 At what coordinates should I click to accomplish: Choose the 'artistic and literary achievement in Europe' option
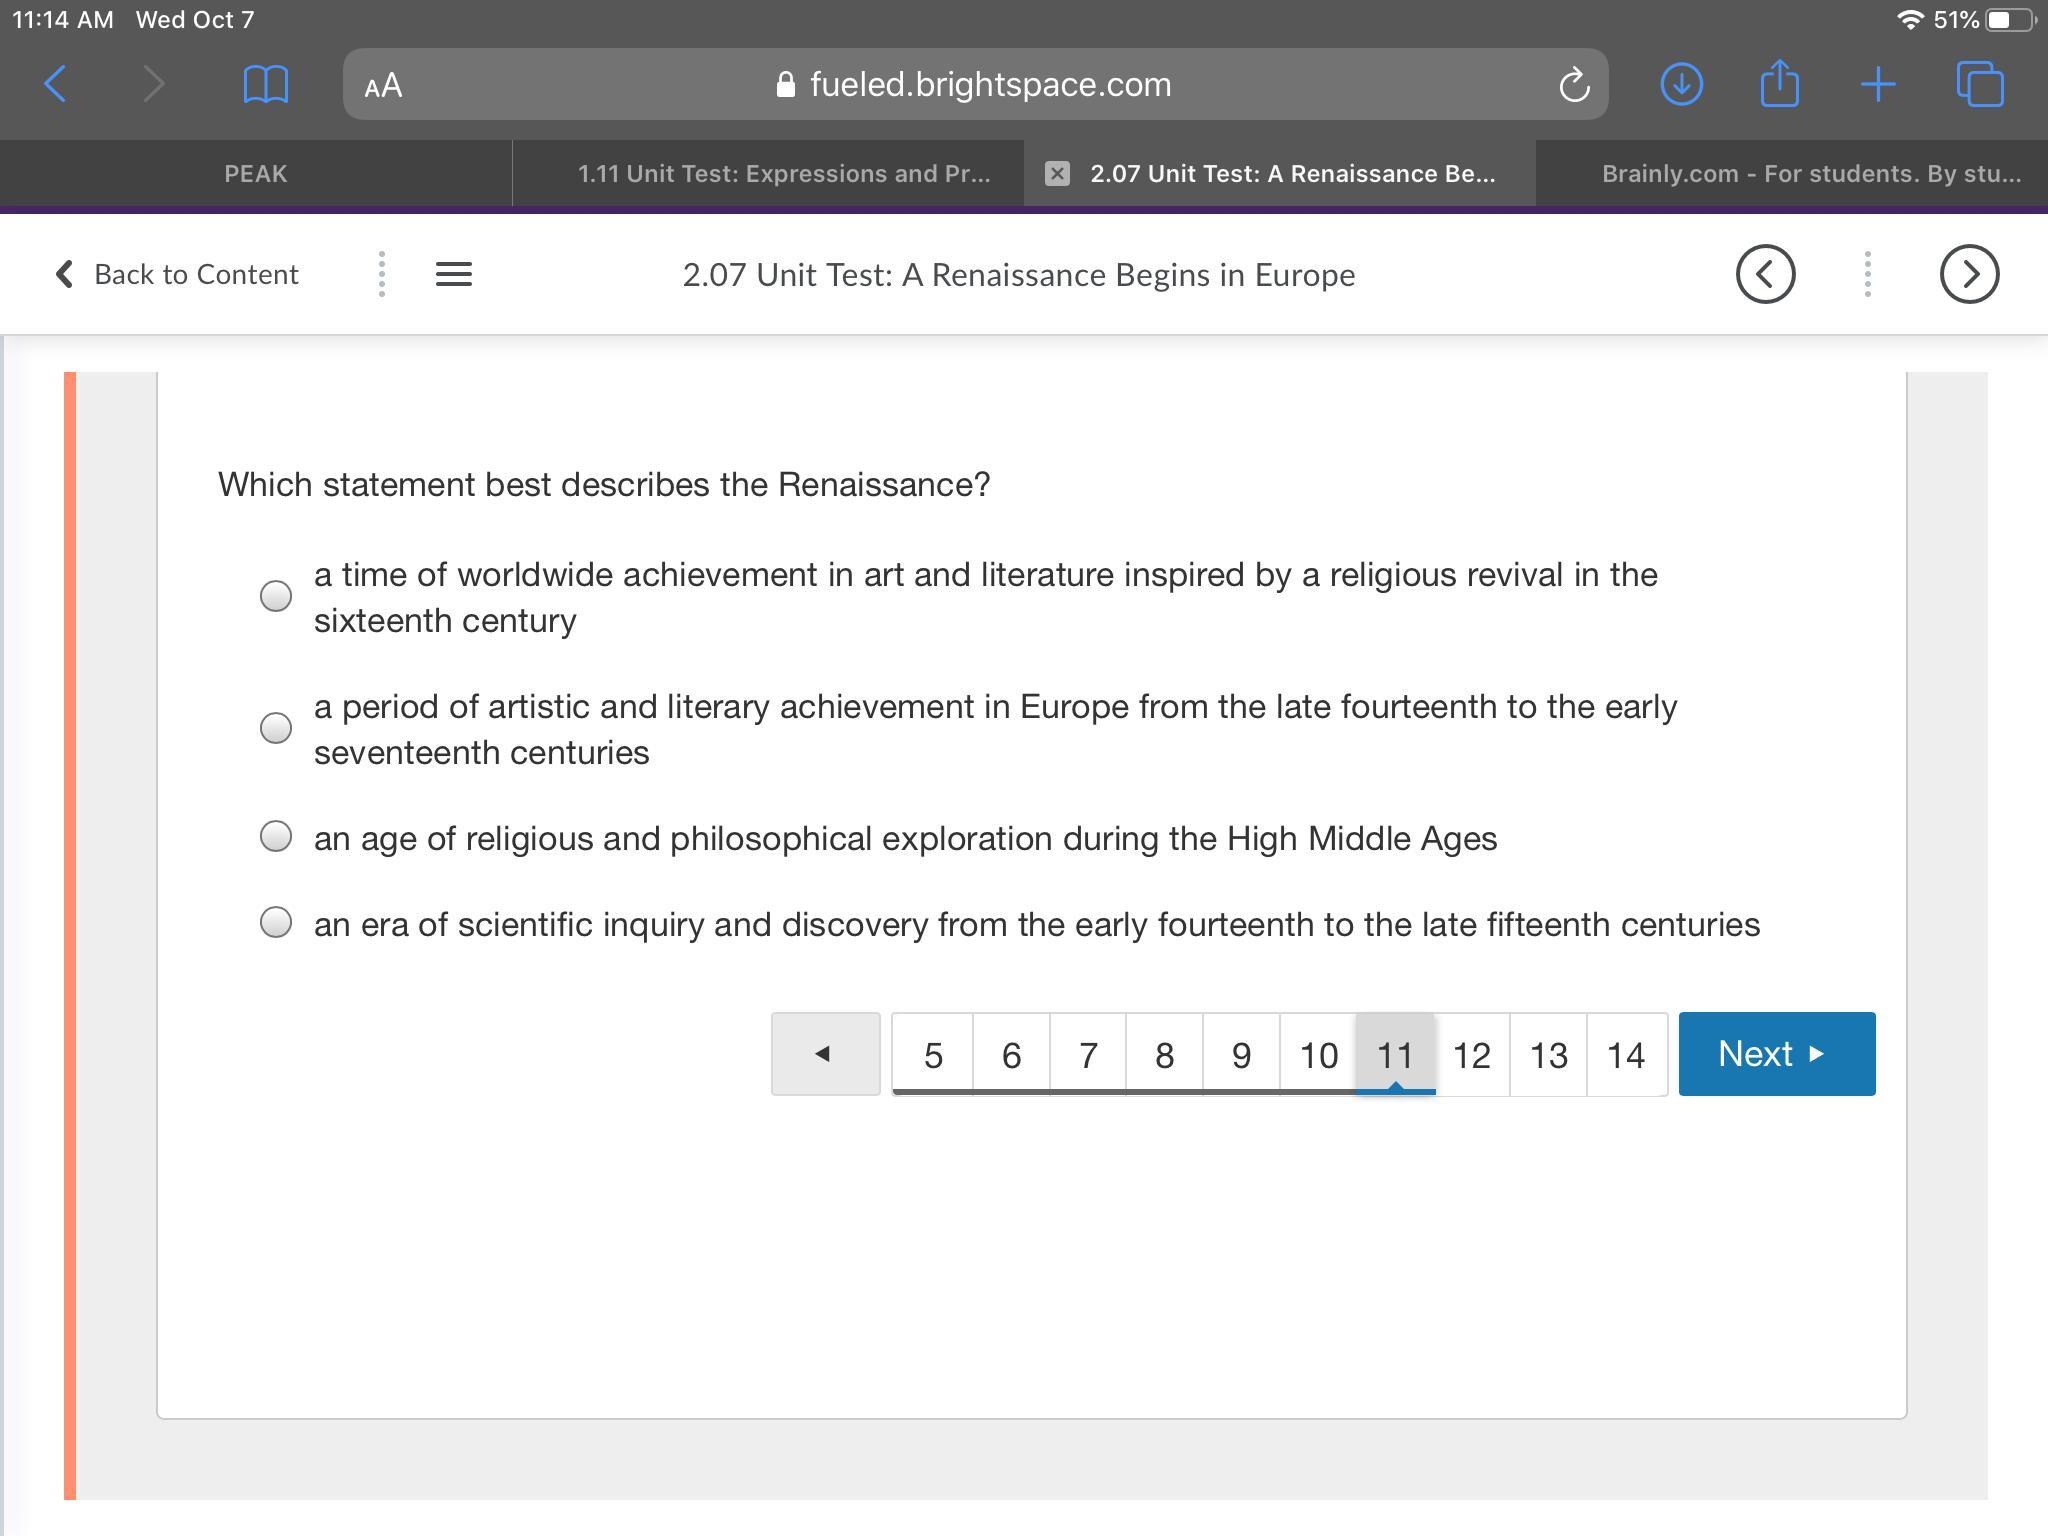pos(276,728)
